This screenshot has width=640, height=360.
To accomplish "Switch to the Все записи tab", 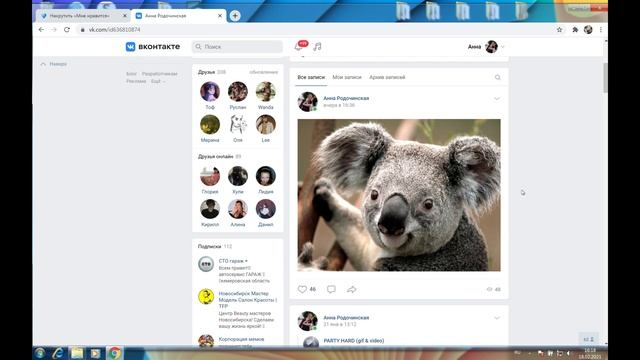I will coord(311,77).
